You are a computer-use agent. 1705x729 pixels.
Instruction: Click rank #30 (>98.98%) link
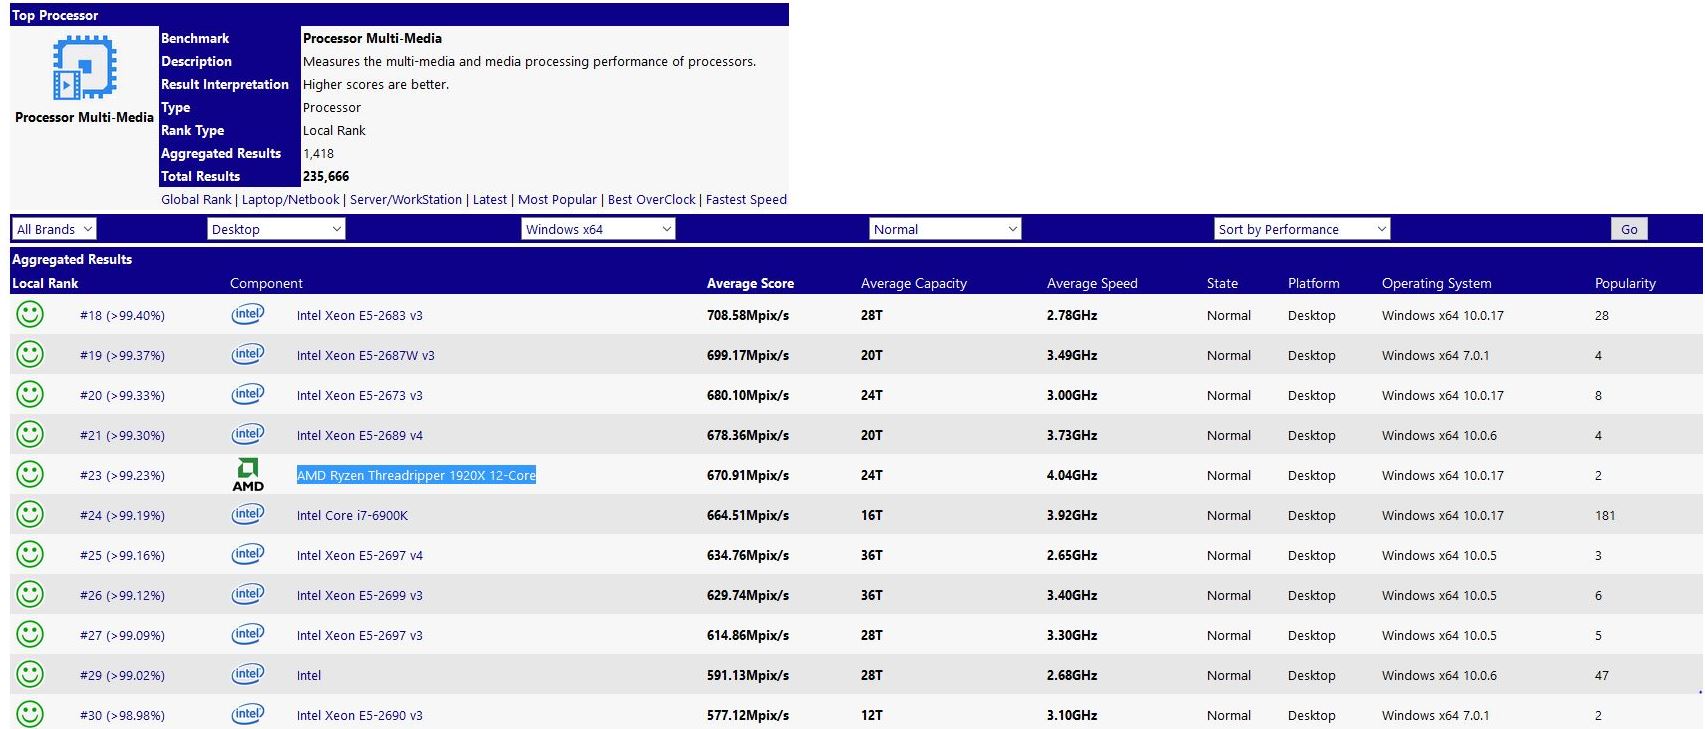point(122,715)
